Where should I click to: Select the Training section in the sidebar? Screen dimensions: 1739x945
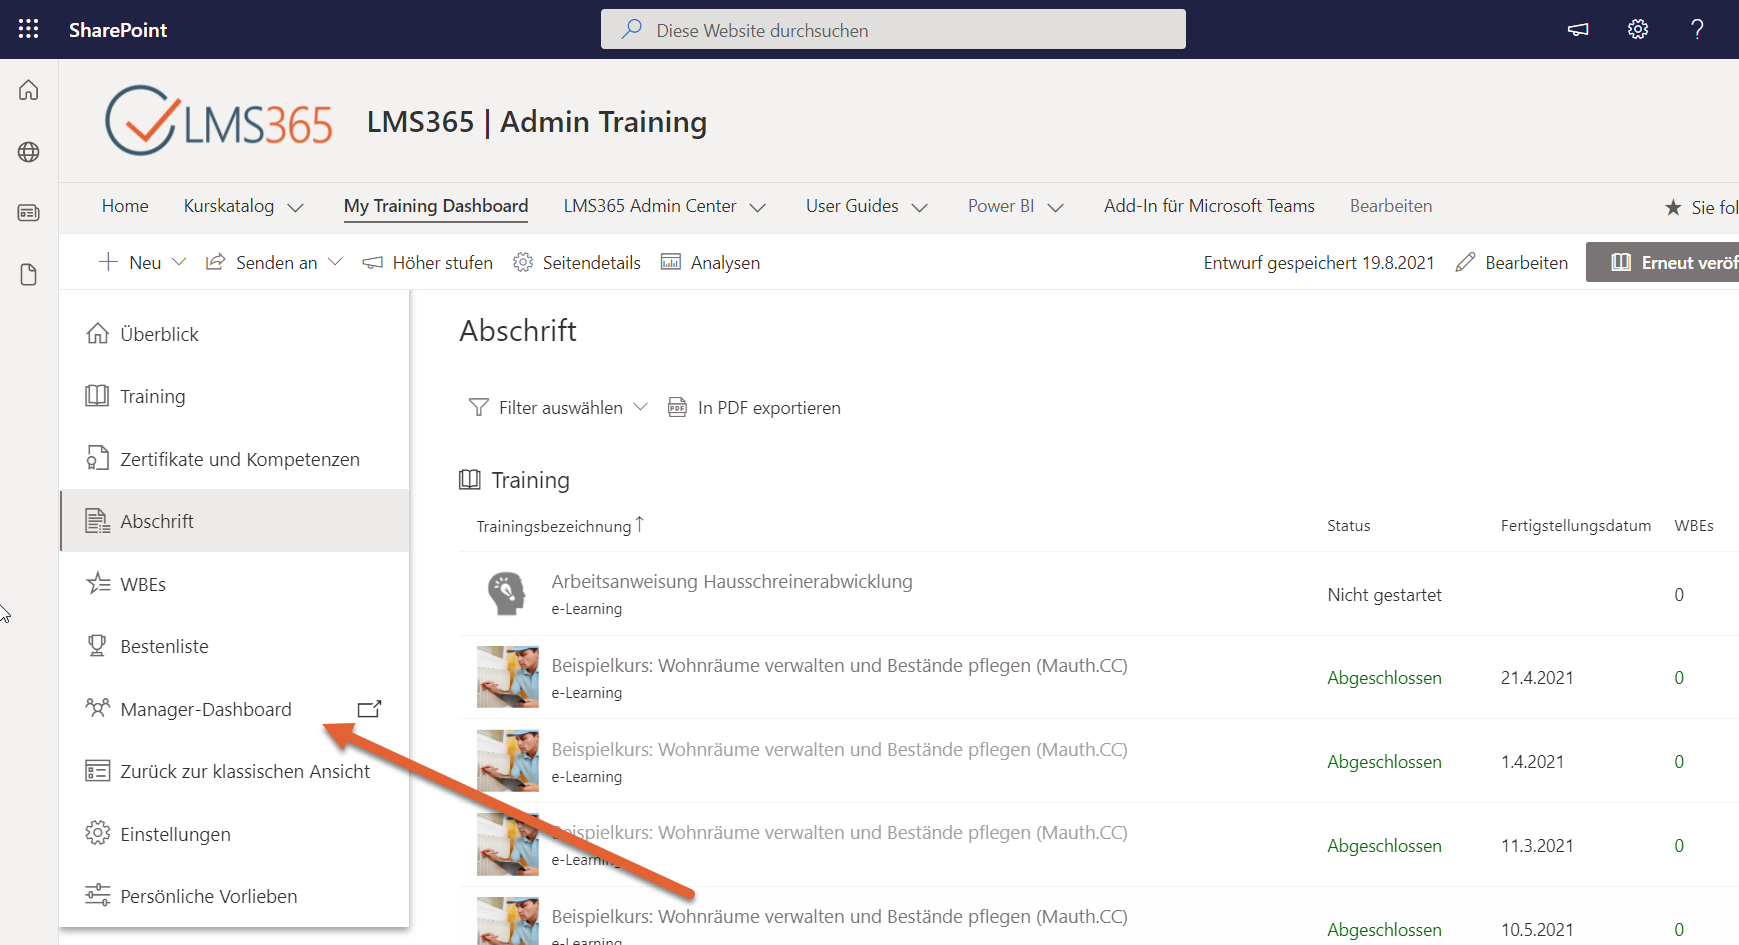coord(152,396)
